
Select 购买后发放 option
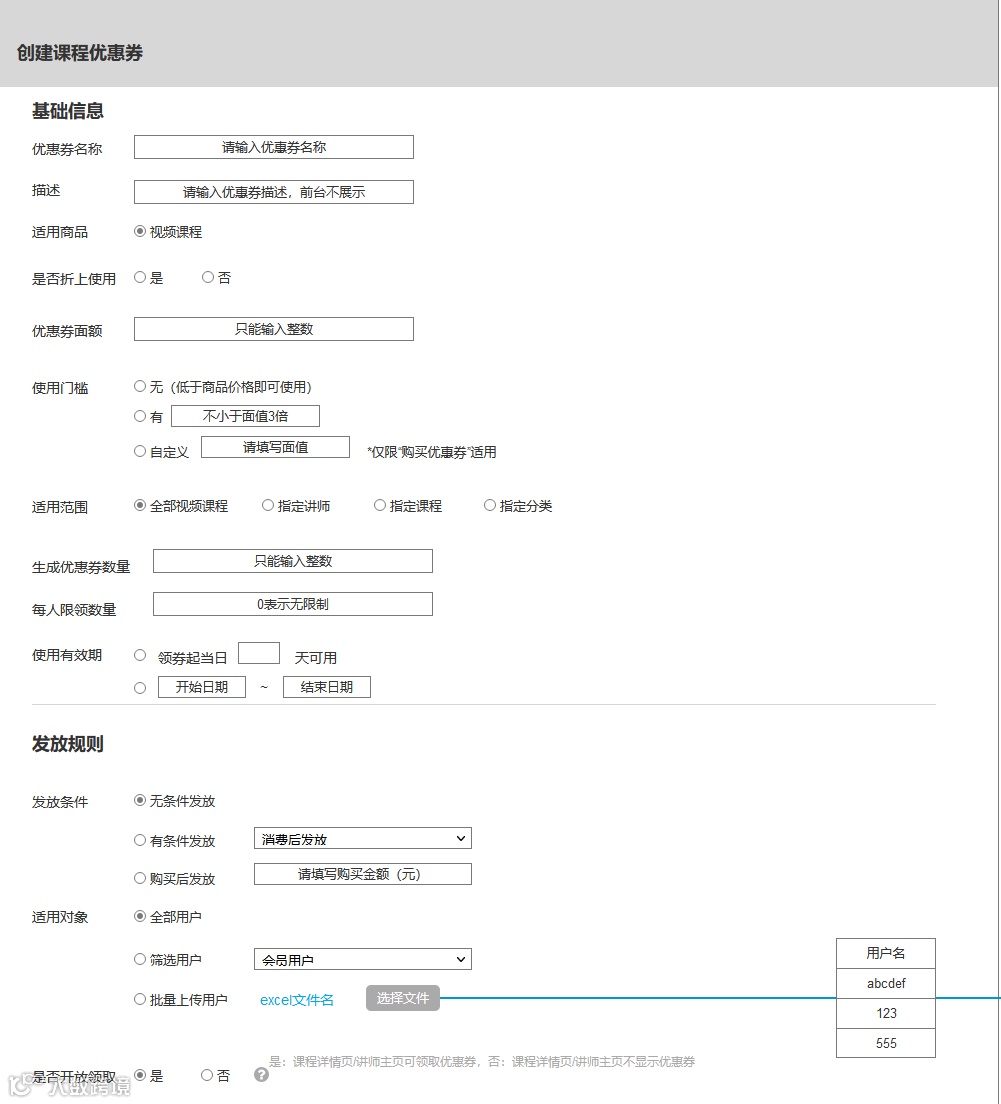(x=139, y=878)
